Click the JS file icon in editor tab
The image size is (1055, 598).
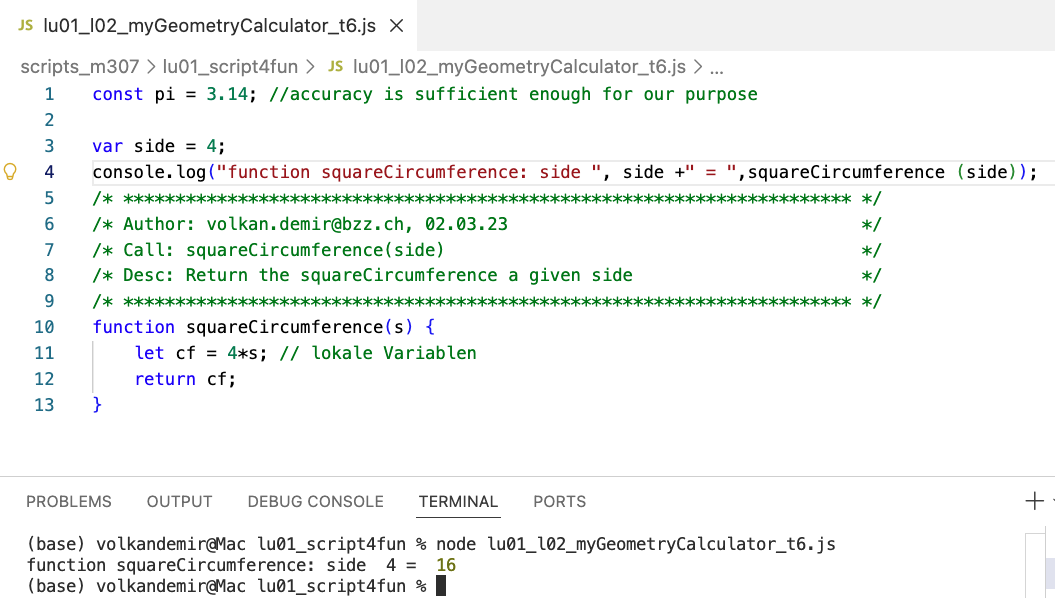(25, 26)
